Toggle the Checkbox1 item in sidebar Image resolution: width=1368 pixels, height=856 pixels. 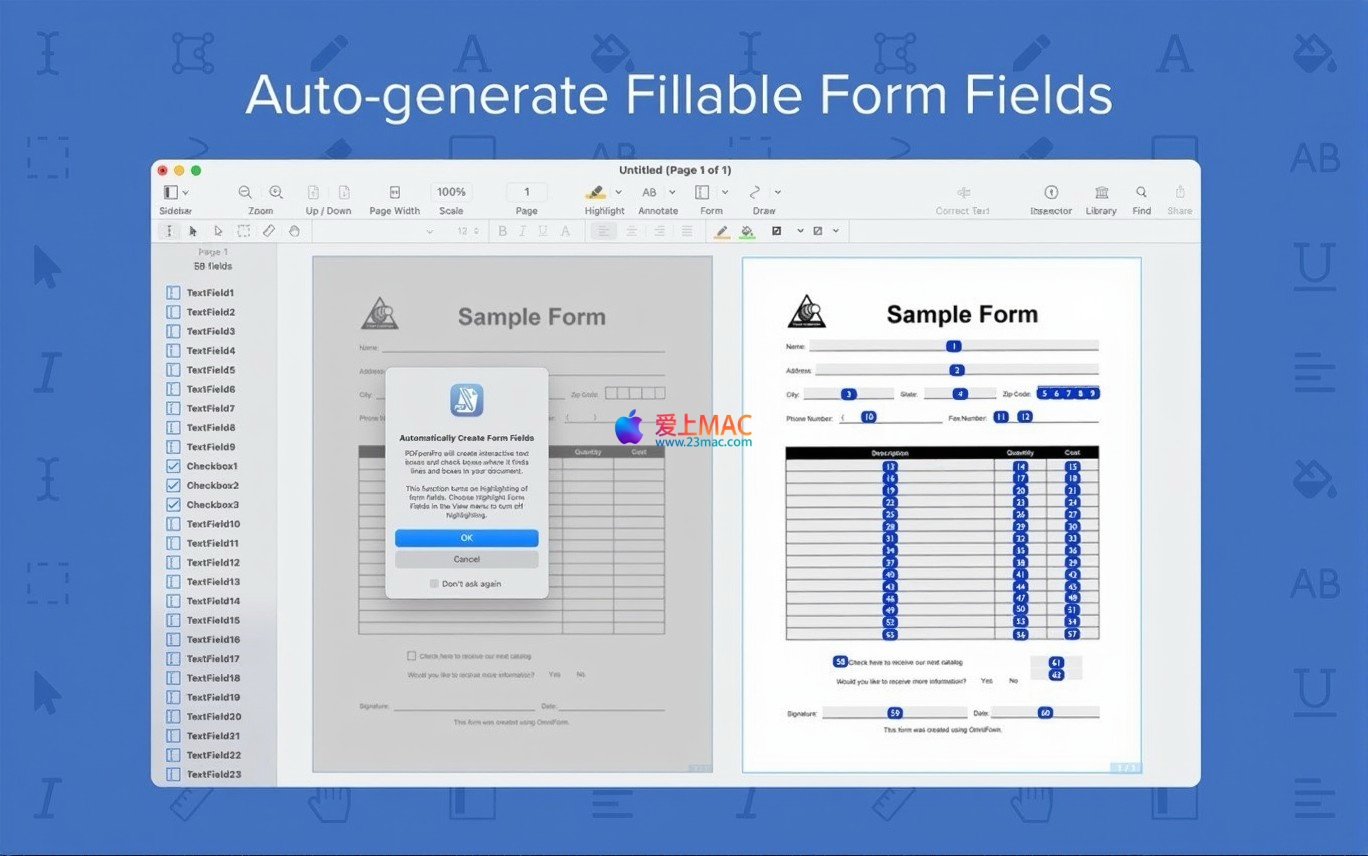173,466
